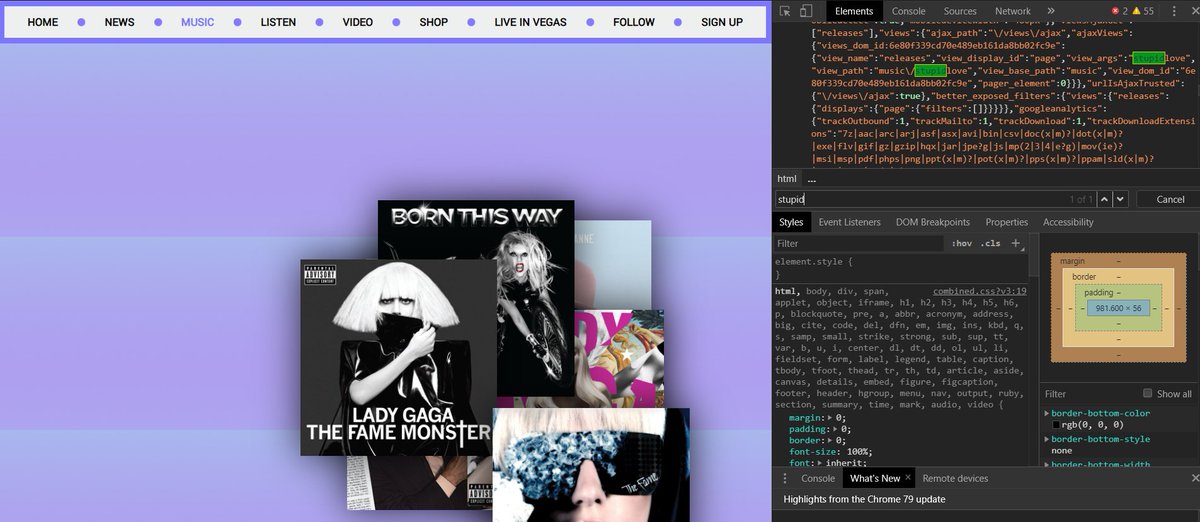The height and width of the screenshot is (522, 1200).
Task: Open LISTEN in site navigation
Action: tap(278, 22)
